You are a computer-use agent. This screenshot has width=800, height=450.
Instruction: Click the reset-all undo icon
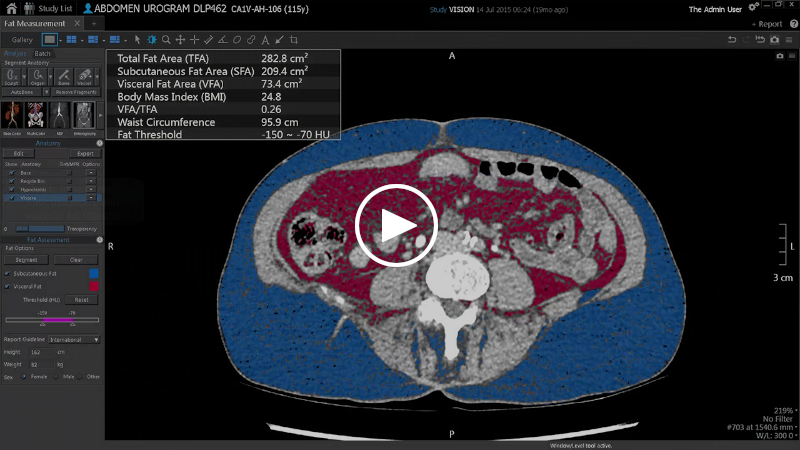tap(760, 39)
